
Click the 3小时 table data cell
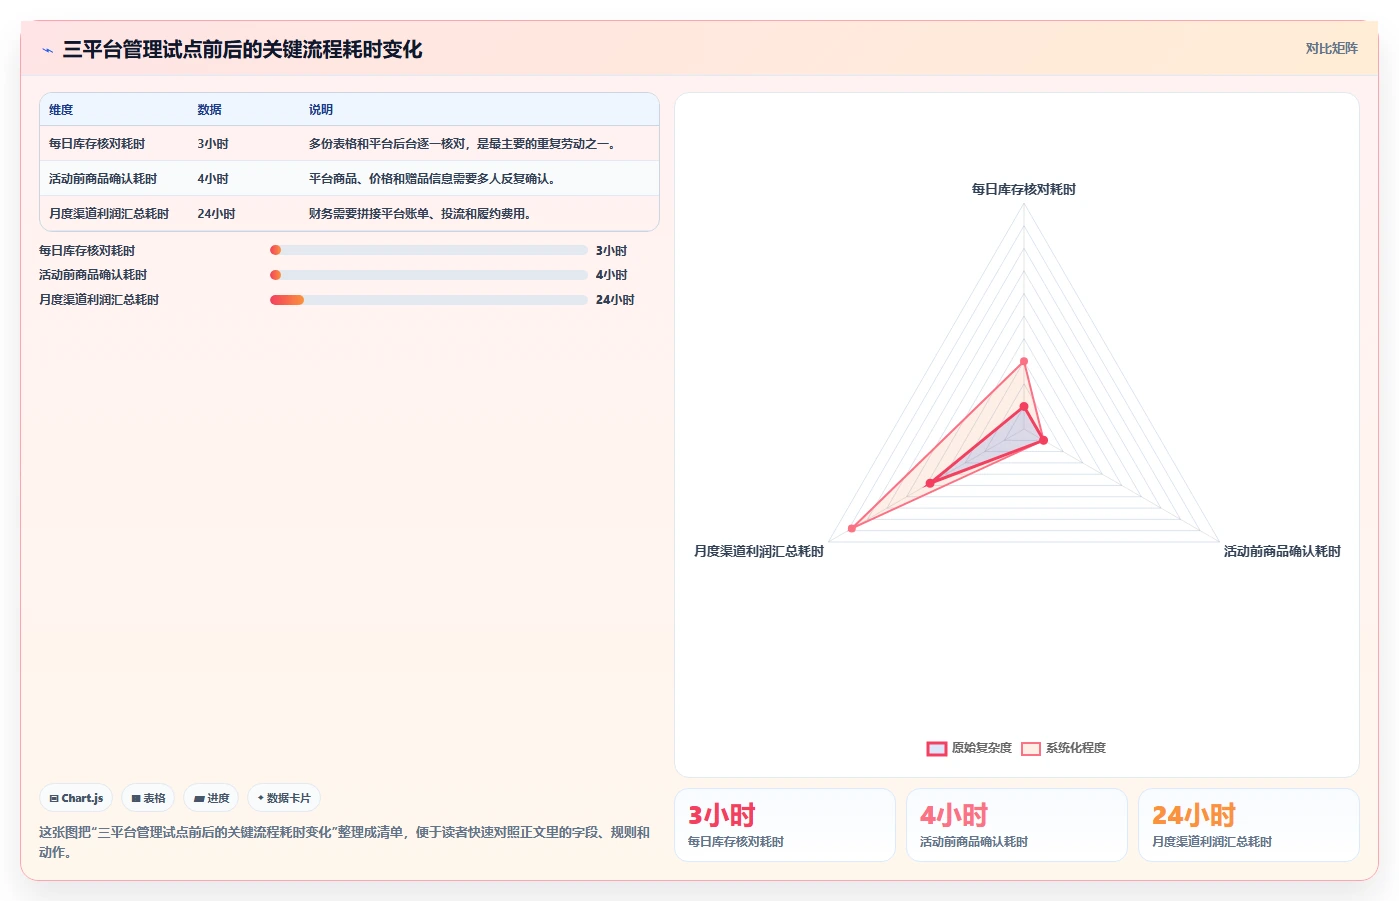point(213,144)
